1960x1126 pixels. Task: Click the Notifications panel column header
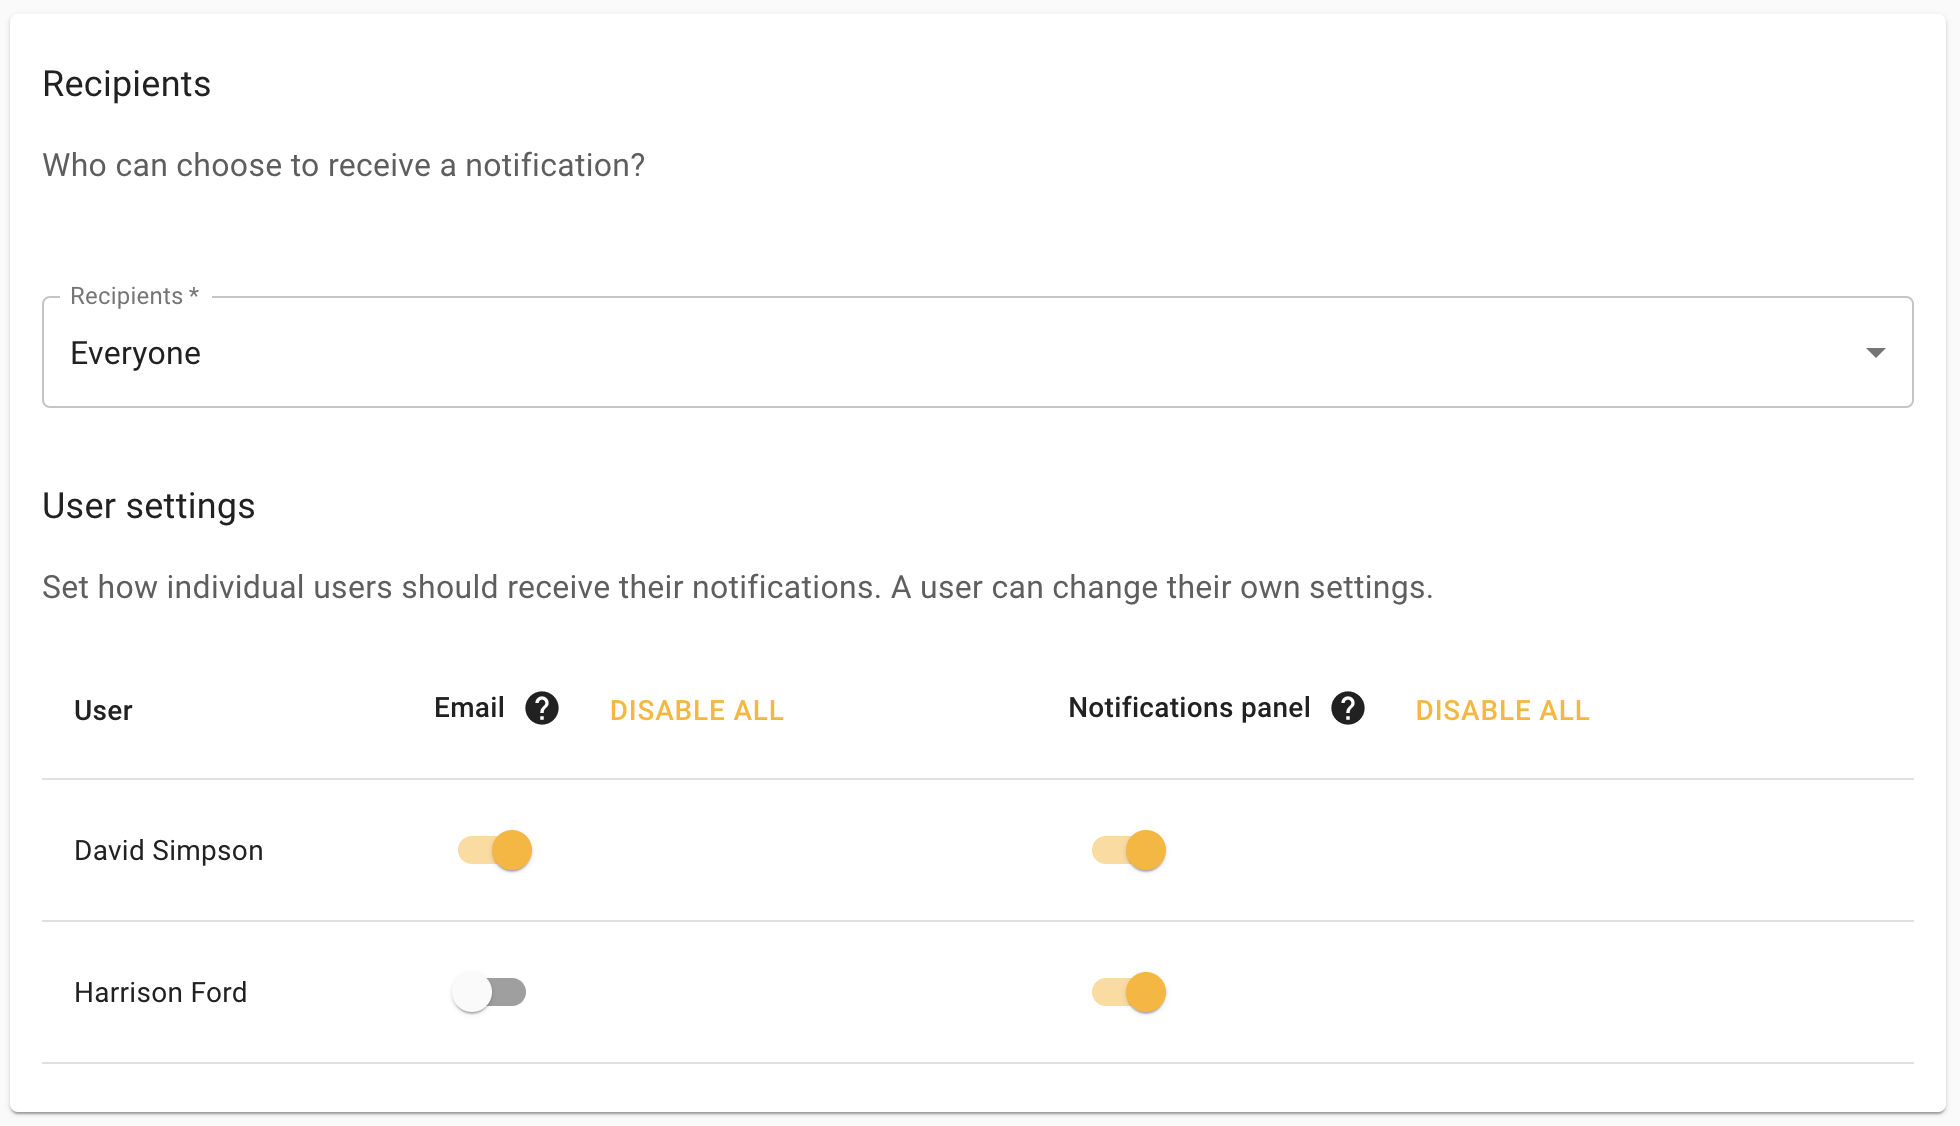click(1188, 707)
